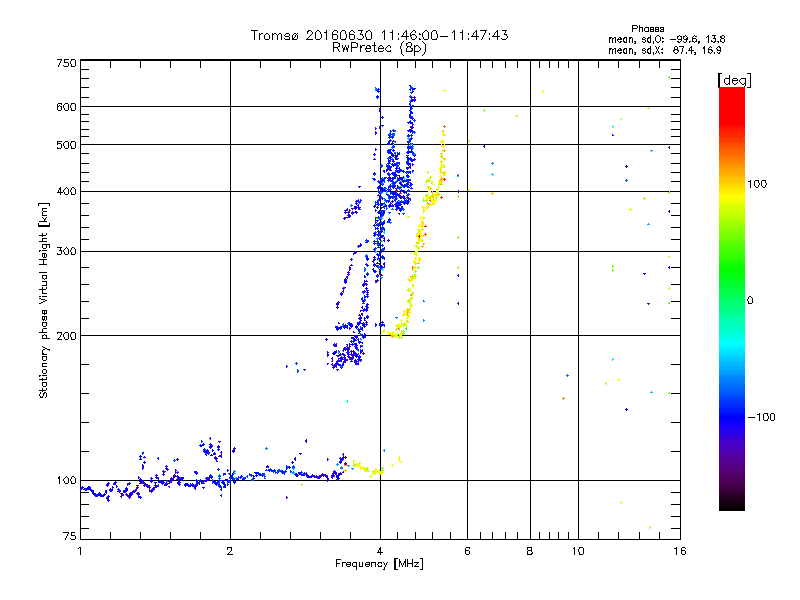Select the 'RwPretec (8p)' subtitle text
The height and width of the screenshot is (600, 800).
tap(379, 48)
